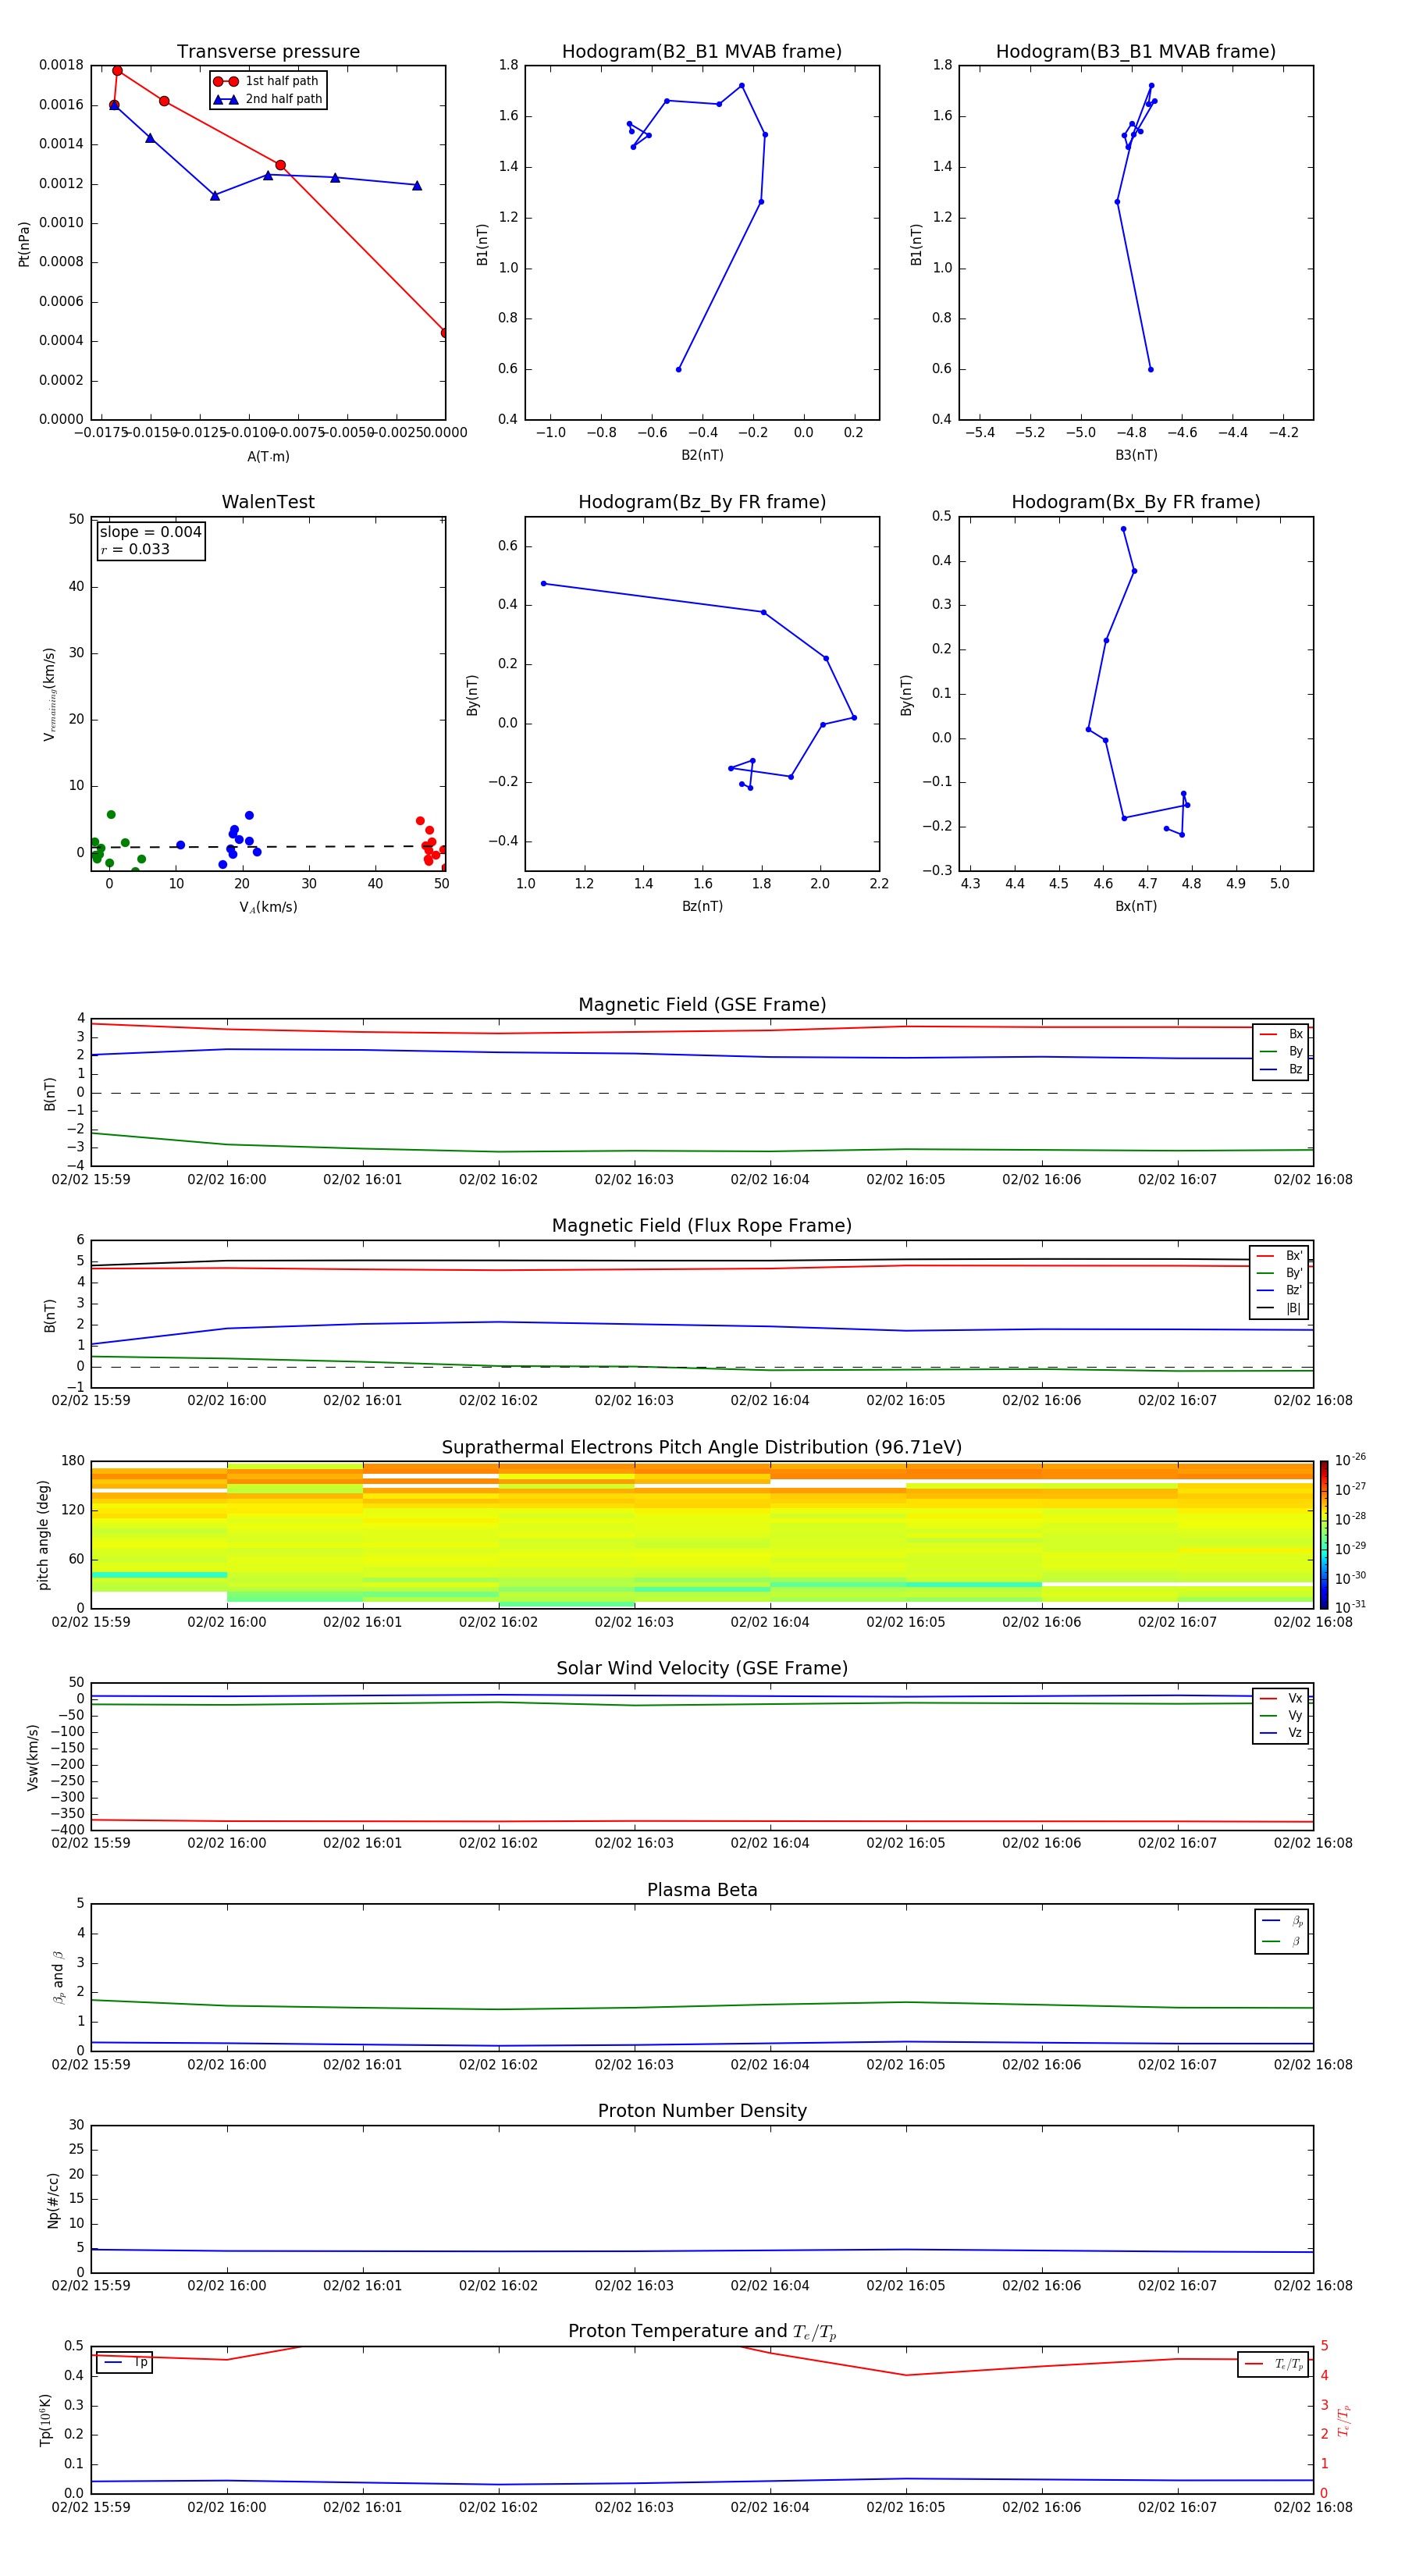
Task: Click the '|B|' legend entry in flux rope plot
Action: click(x=1279, y=1308)
